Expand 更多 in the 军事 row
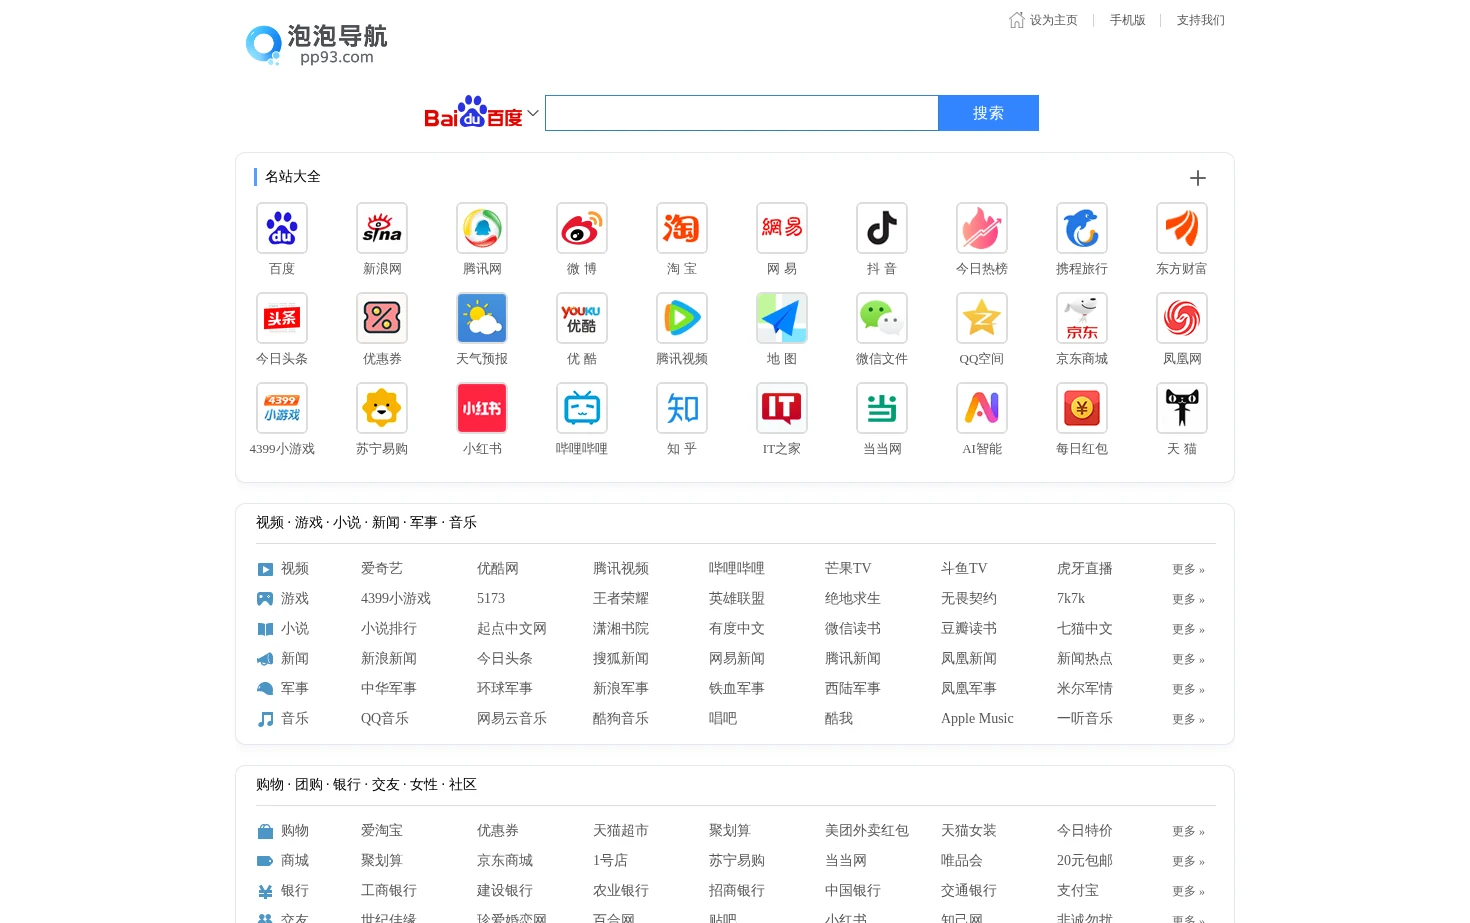 pos(1188,689)
